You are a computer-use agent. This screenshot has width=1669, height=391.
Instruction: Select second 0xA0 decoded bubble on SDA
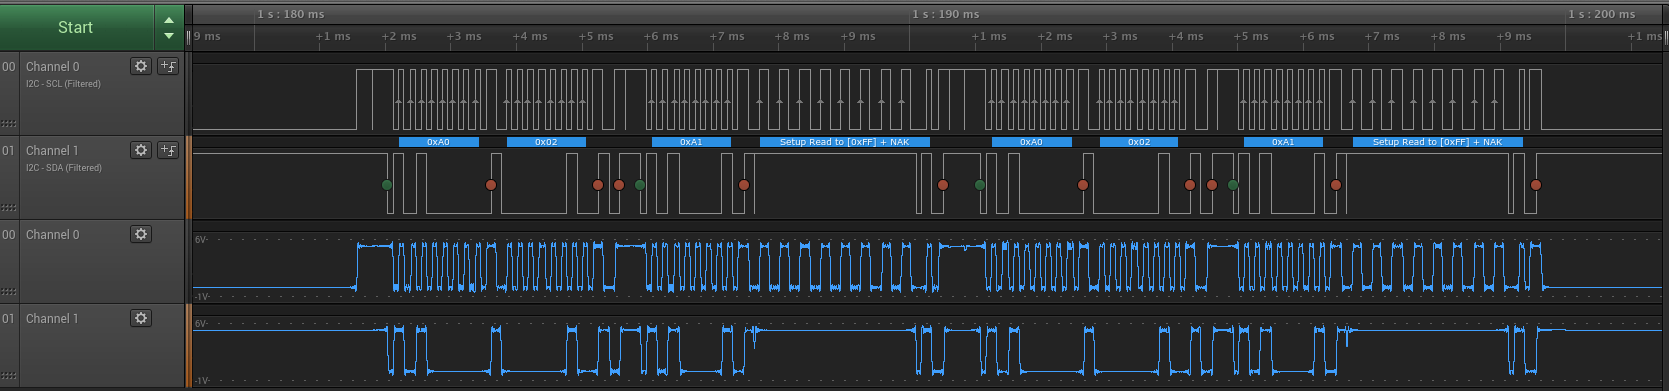1031,142
